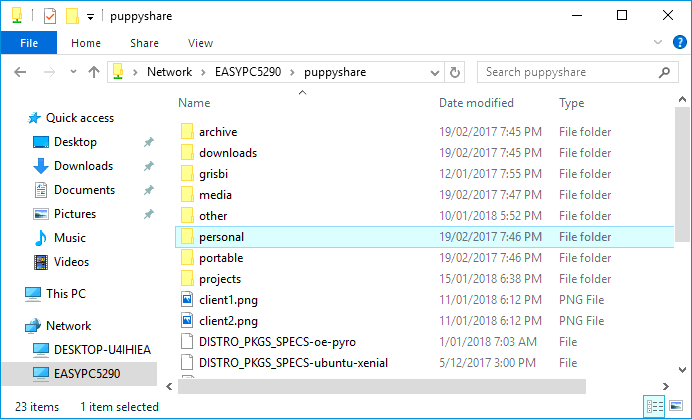Screen dimensions: 692x419
Task: Select the archive folder icon
Action: (187, 132)
